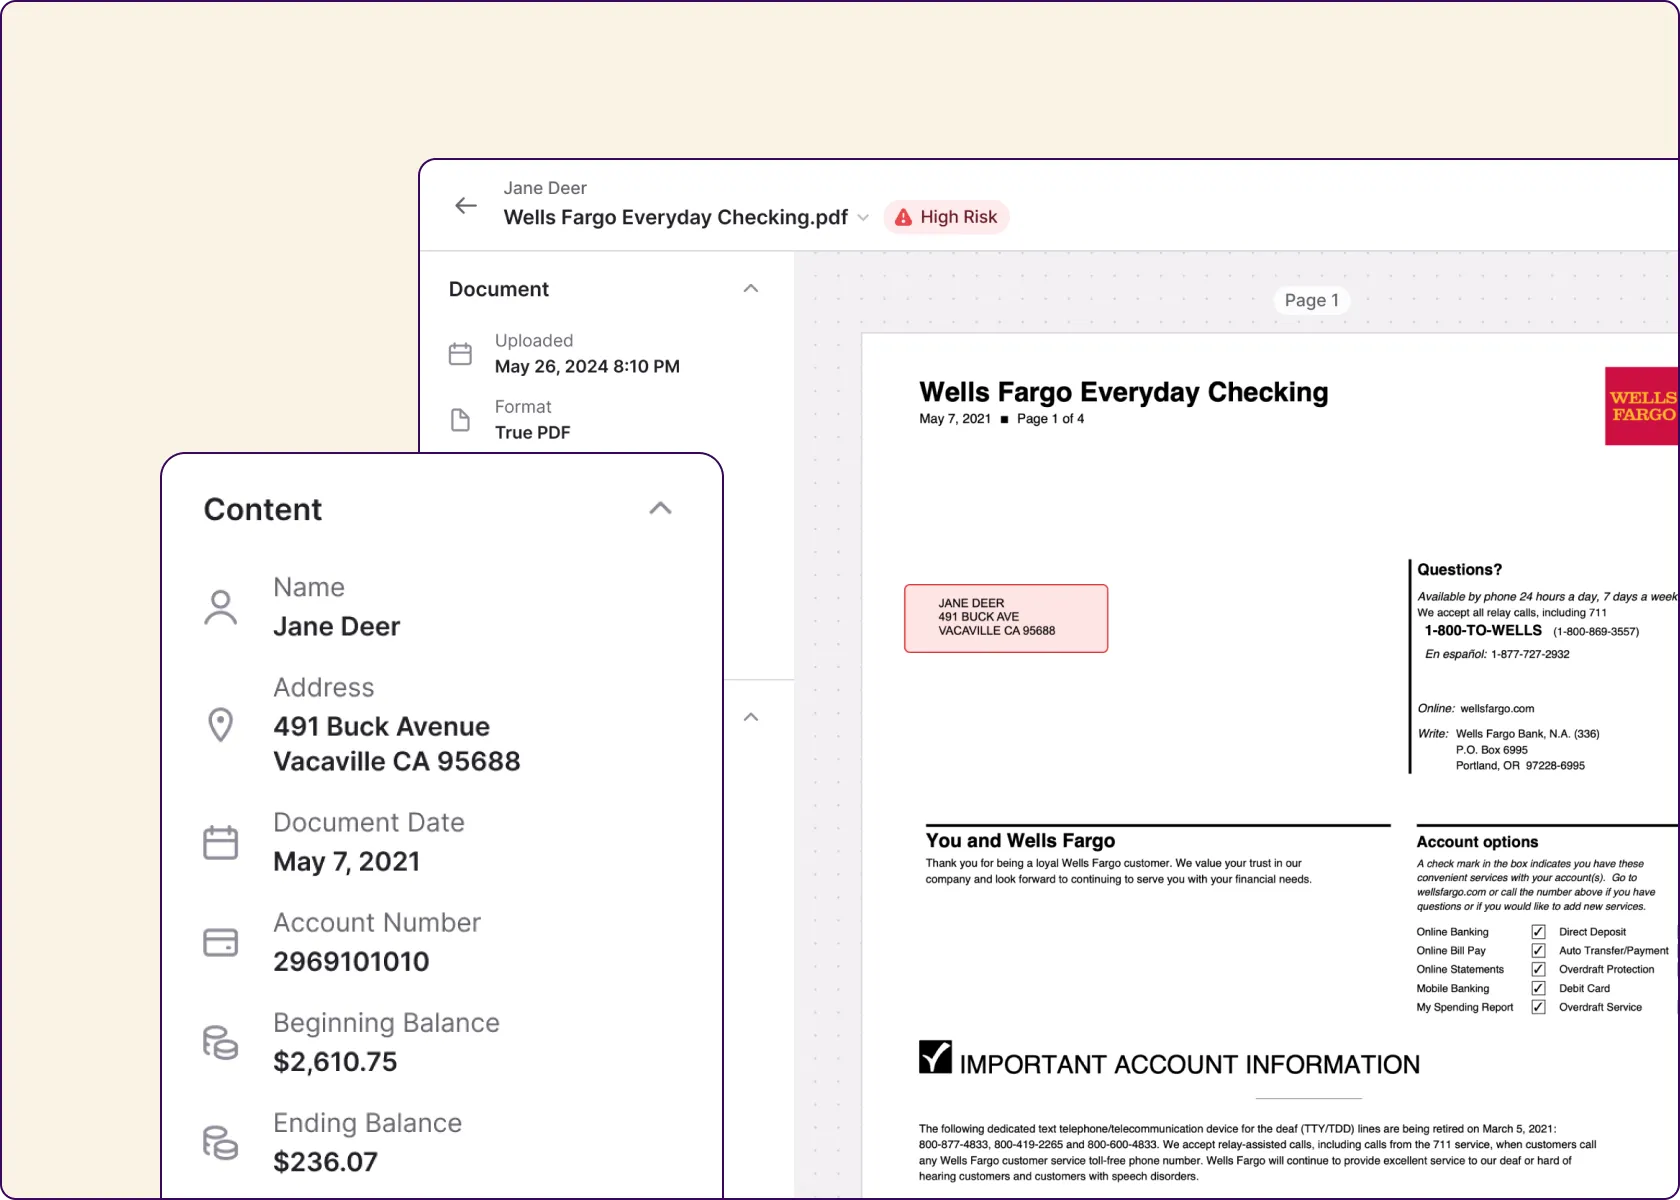1680x1200 pixels.
Task: Click the highlighted Jane Deer address box
Action: 1005,618
